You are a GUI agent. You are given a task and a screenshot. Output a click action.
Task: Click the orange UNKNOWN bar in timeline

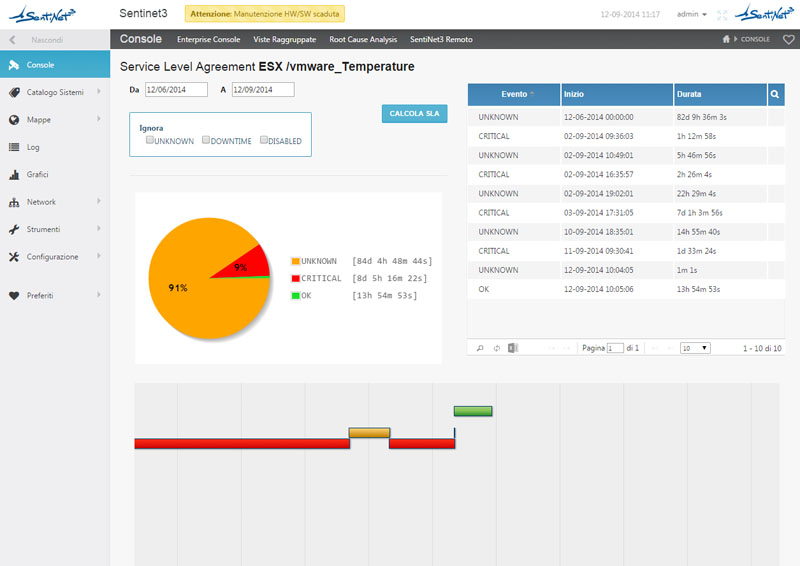click(369, 433)
